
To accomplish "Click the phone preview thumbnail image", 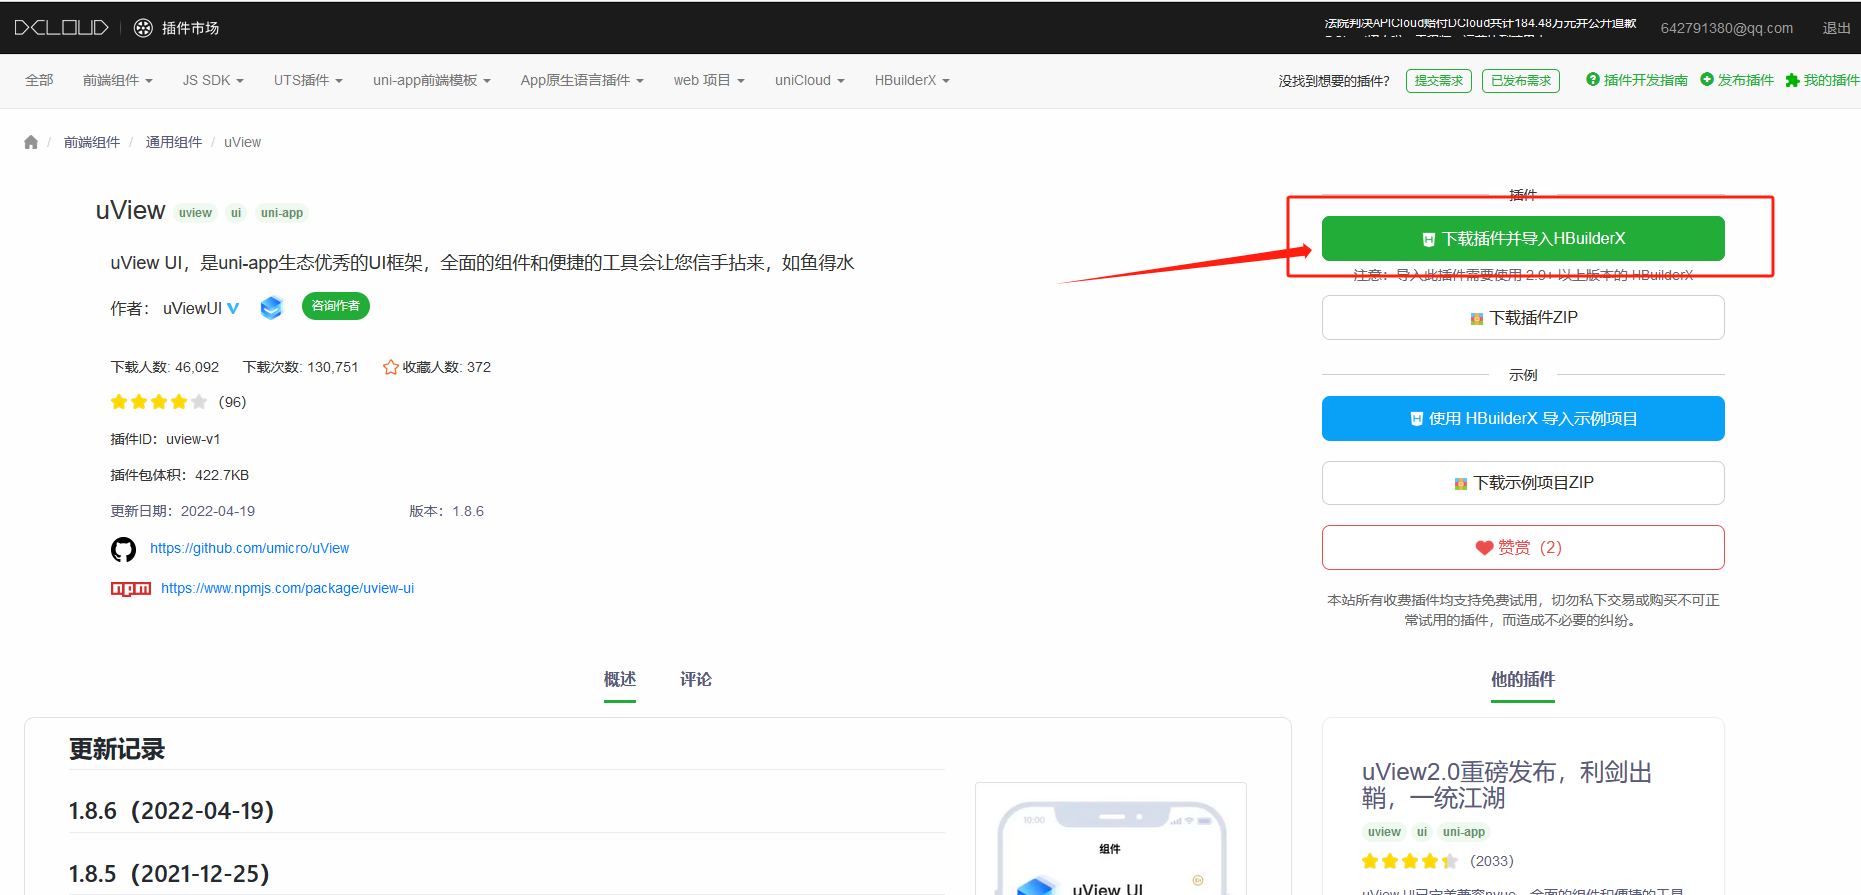I will pos(1111,840).
